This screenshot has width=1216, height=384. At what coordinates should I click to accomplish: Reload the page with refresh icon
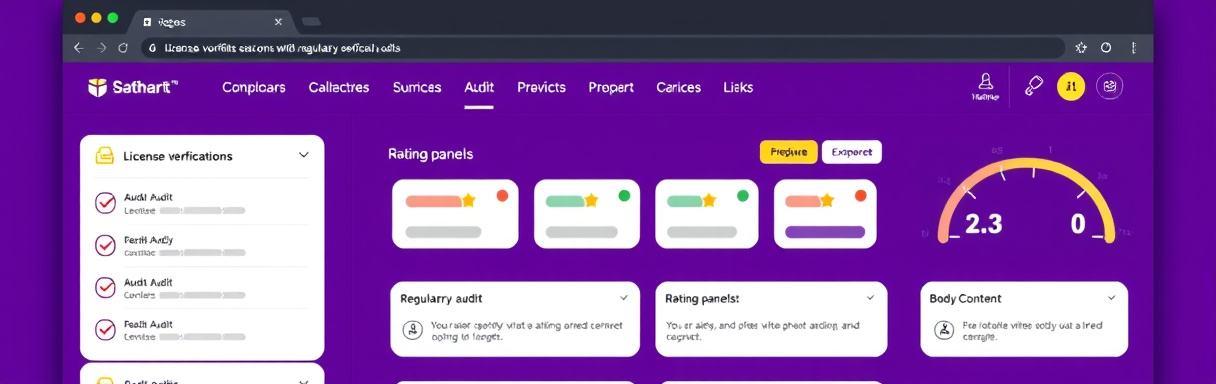pyautogui.click(x=123, y=47)
